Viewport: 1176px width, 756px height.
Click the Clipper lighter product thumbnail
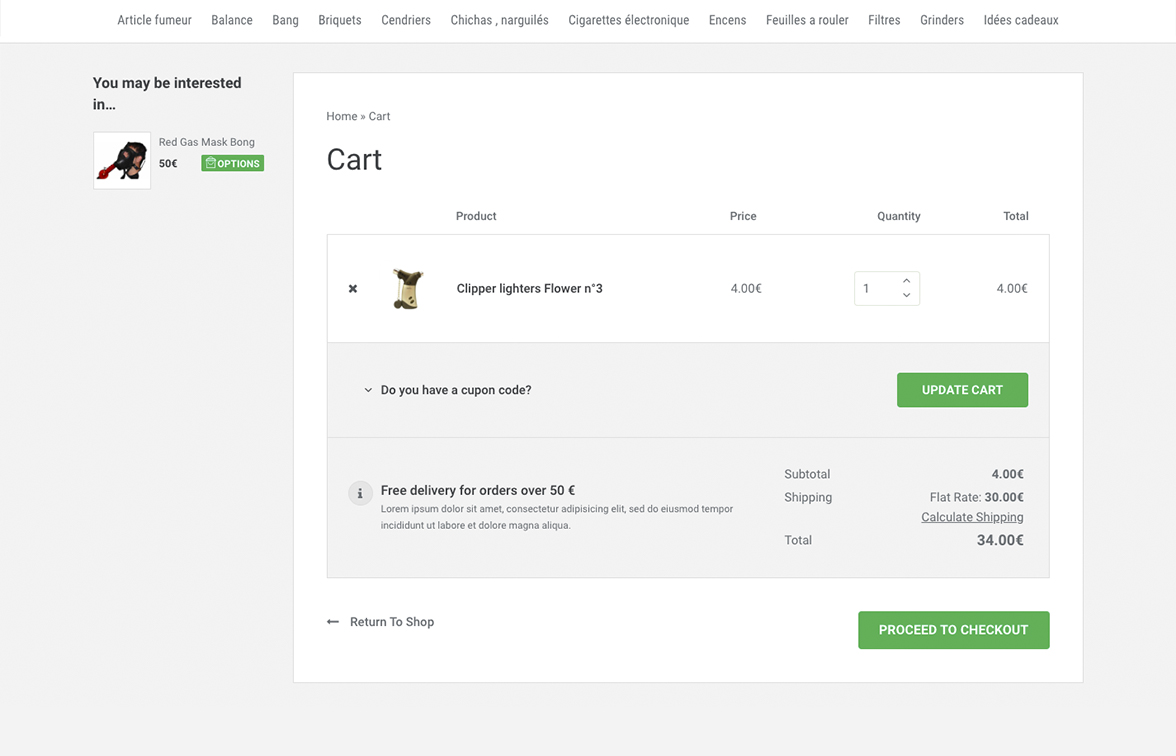pyautogui.click(x=407, y=289)
